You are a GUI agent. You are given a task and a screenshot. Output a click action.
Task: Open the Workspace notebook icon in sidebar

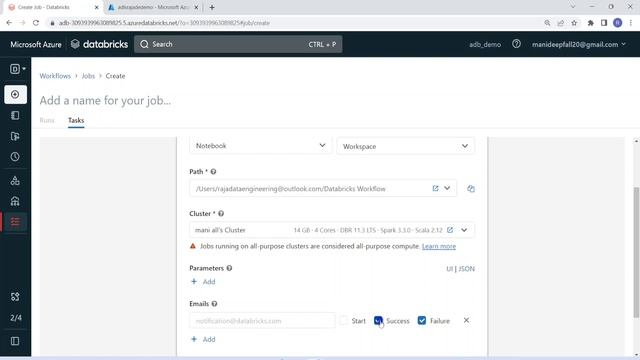(15, 116)
